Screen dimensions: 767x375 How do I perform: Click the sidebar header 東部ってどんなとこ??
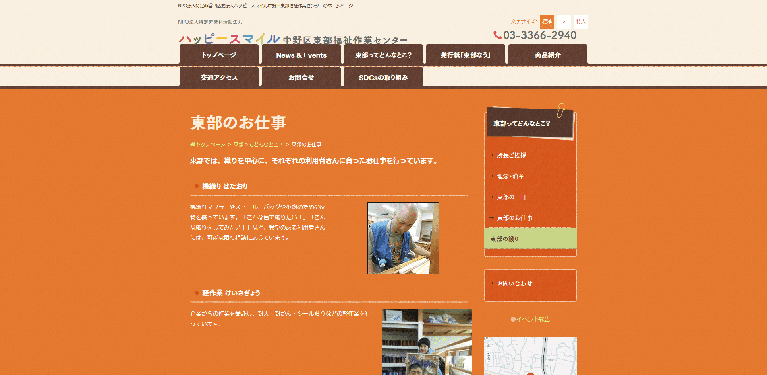coord(529,124)
